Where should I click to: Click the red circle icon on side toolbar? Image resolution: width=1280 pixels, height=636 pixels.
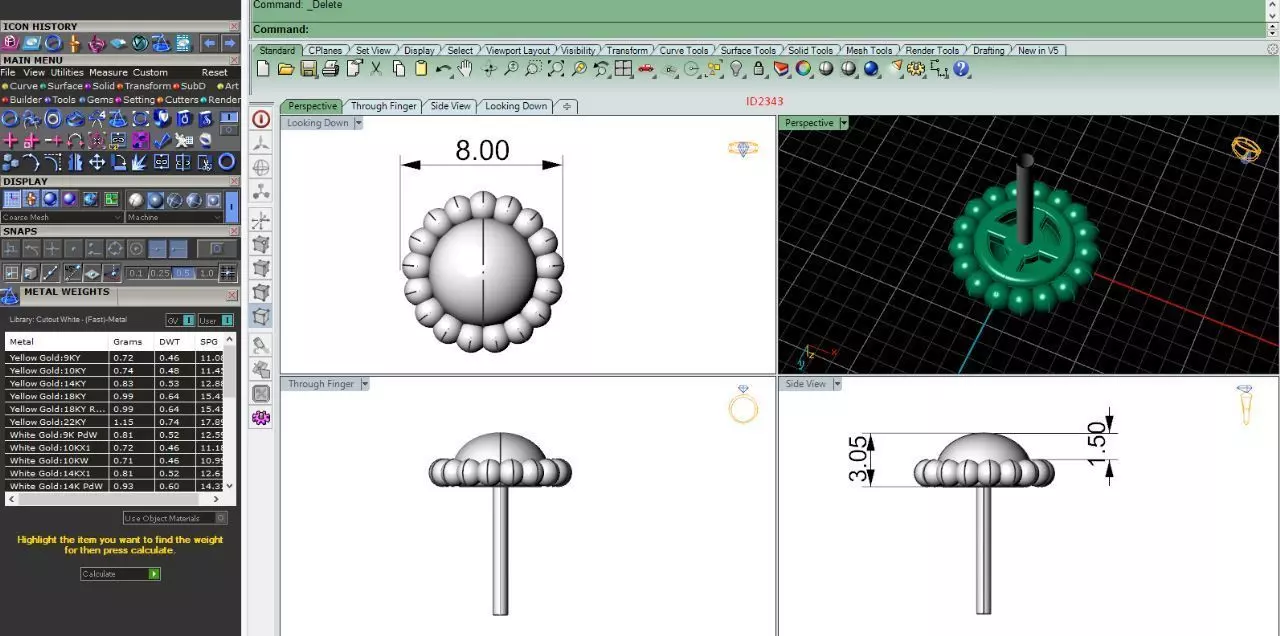click(x=261, y=119)
